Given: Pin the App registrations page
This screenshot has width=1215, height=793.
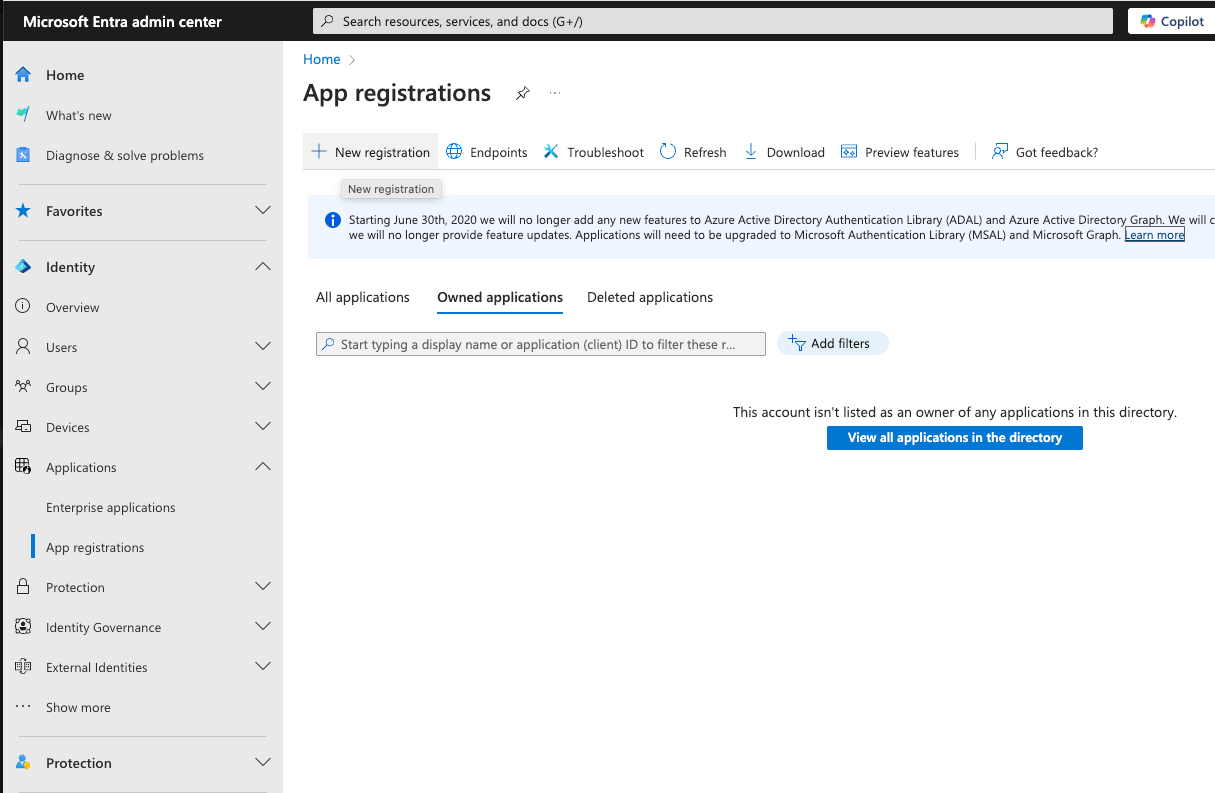Looking at the screenshot, I should pyautogui.click(x=522, y=93).
